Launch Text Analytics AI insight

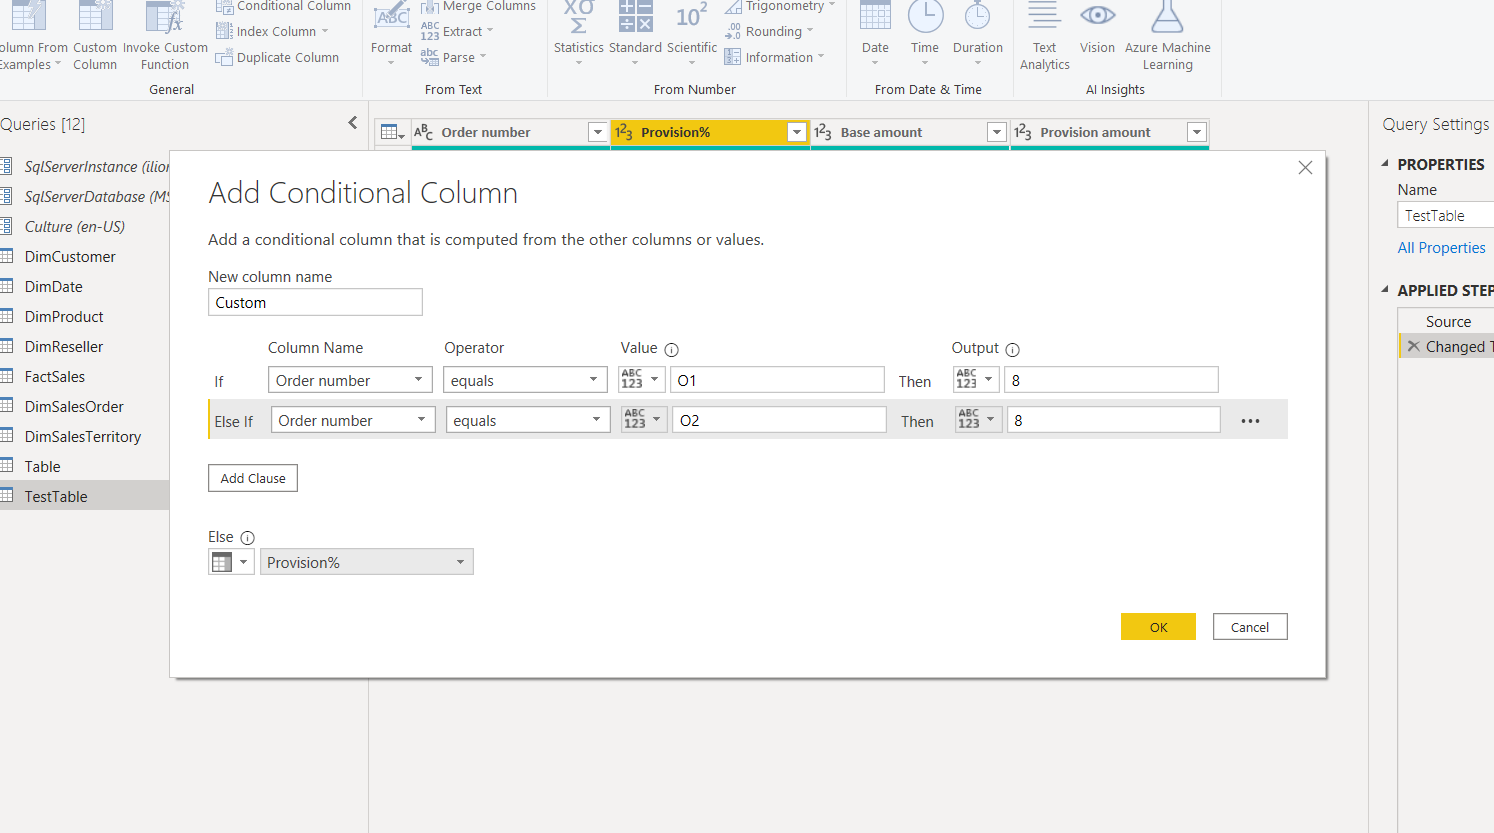tap(1044, 36)
